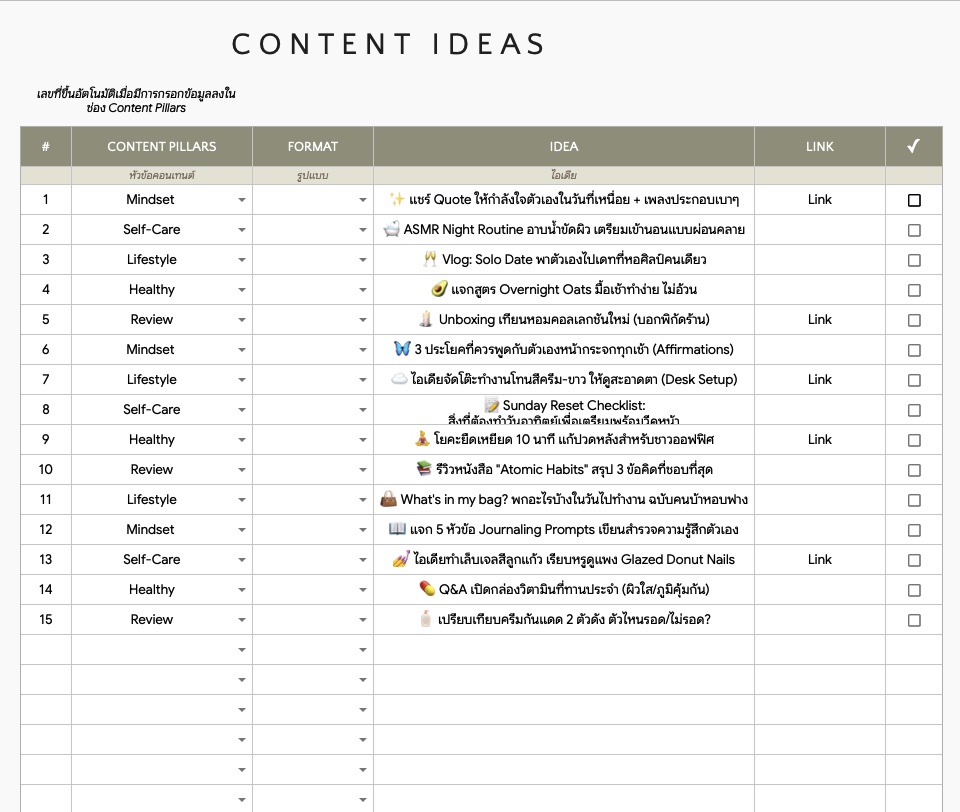Image resolution: width=960 pixels, height=812 pixels.
Task: Check the sunscreen comparison row 15 checkbox
Action: pyautogui.click(x=914, y=620)
